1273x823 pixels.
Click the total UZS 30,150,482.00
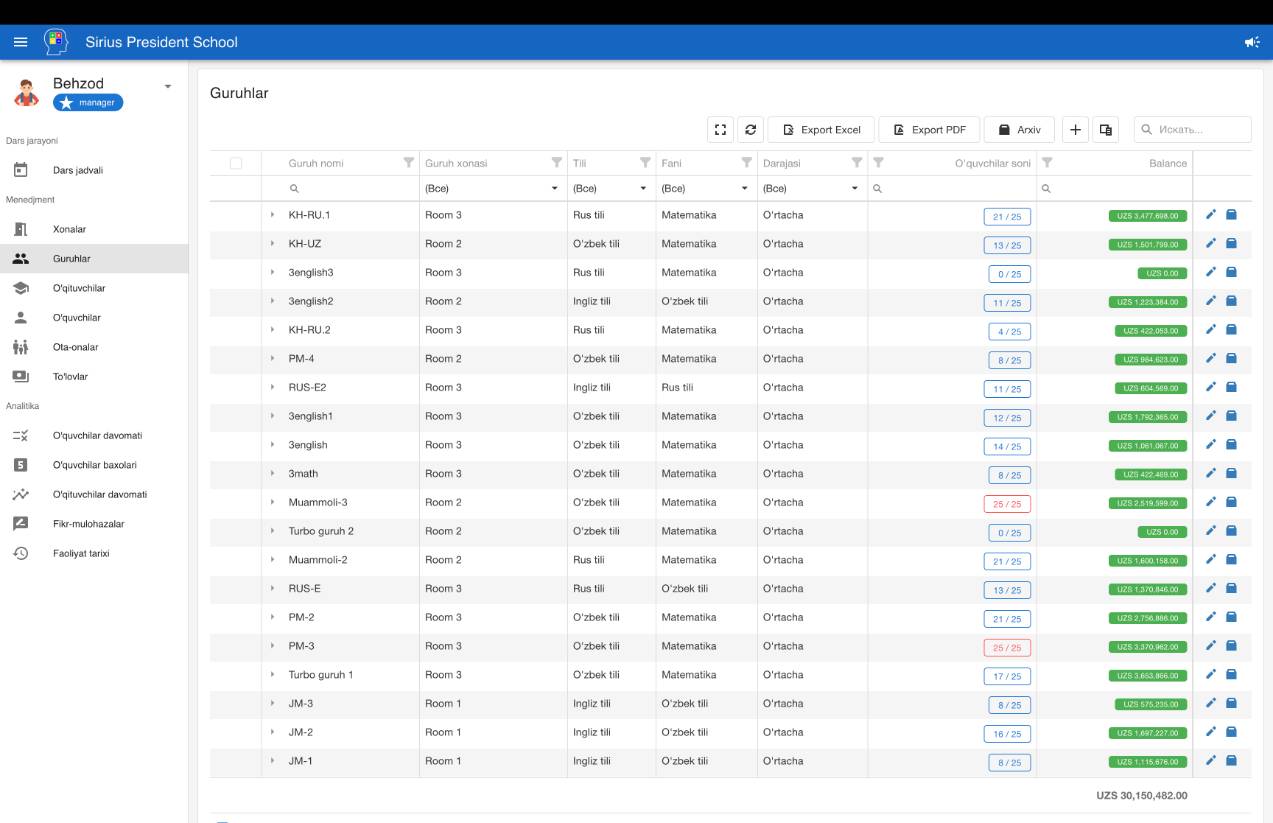coord(1142,796)
